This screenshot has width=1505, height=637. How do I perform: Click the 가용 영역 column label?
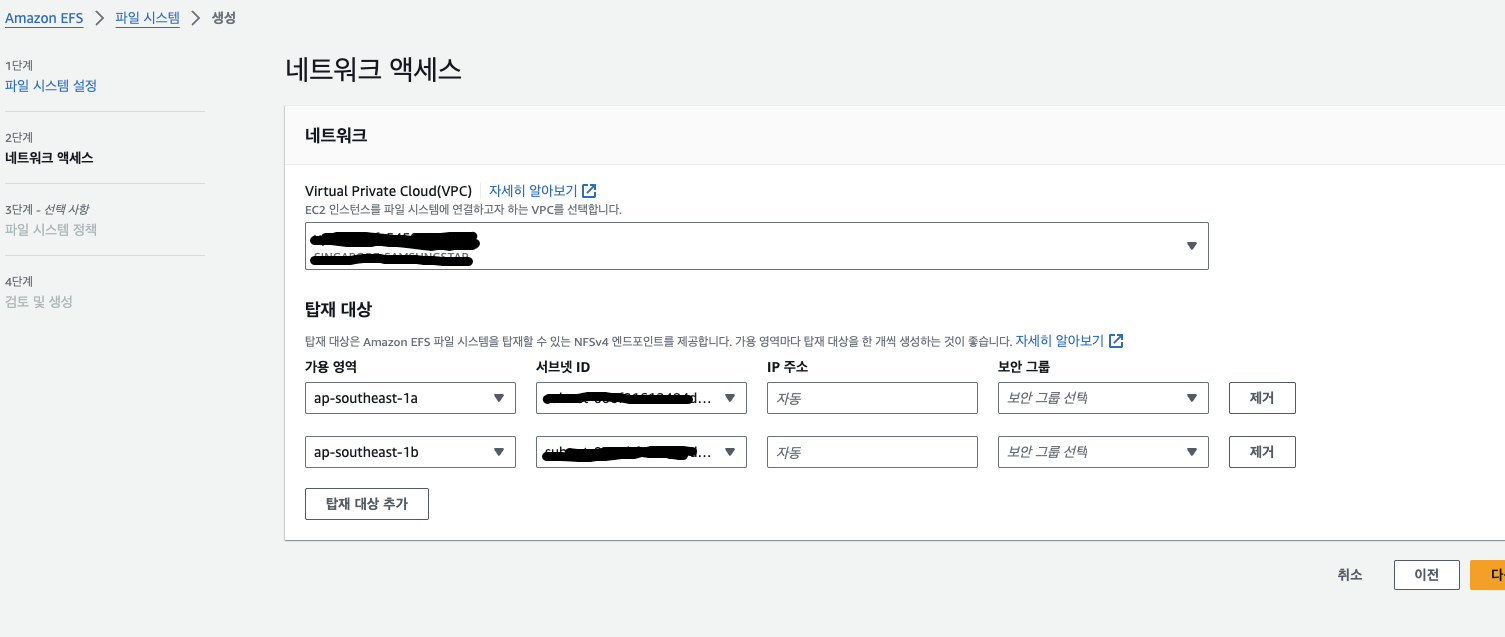pos(331,367)
